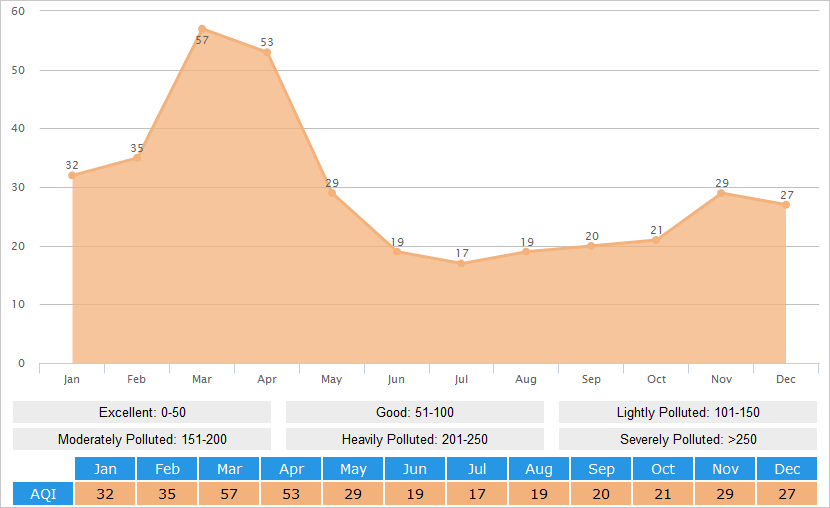Click the 'May' table column header

pyautogui.click(x=353, y=469)
